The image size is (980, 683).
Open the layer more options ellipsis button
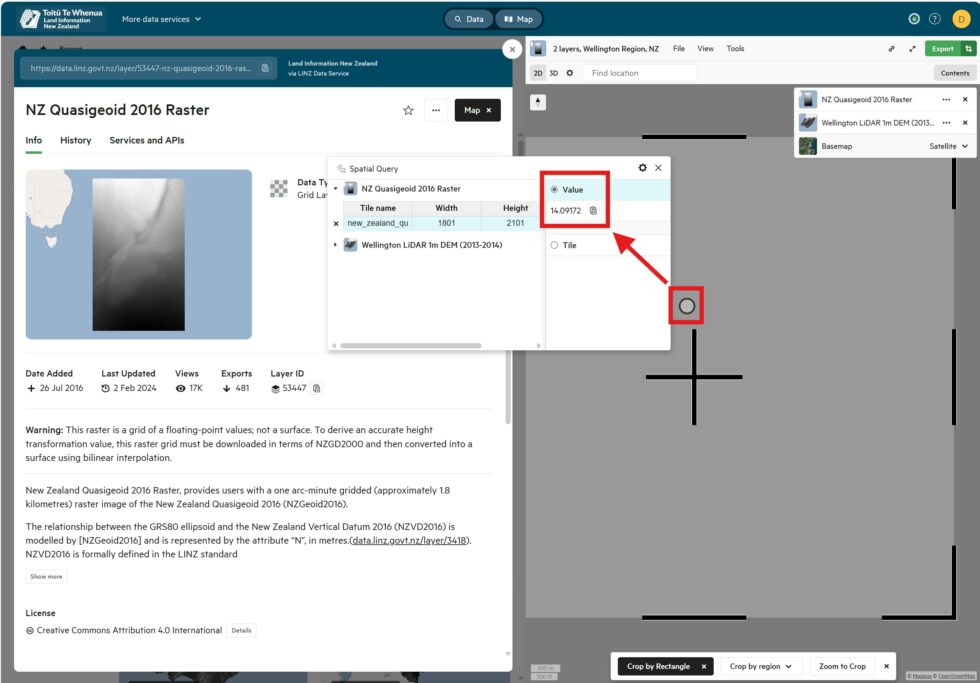(436, 111)
